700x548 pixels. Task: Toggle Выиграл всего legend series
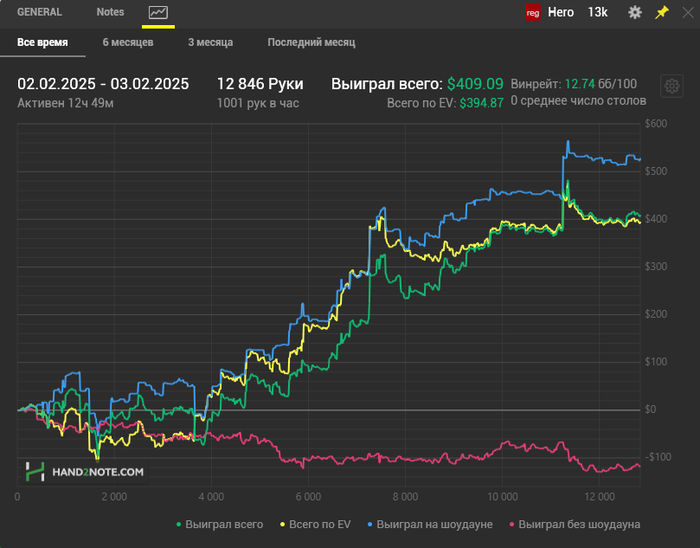[220, 524]
